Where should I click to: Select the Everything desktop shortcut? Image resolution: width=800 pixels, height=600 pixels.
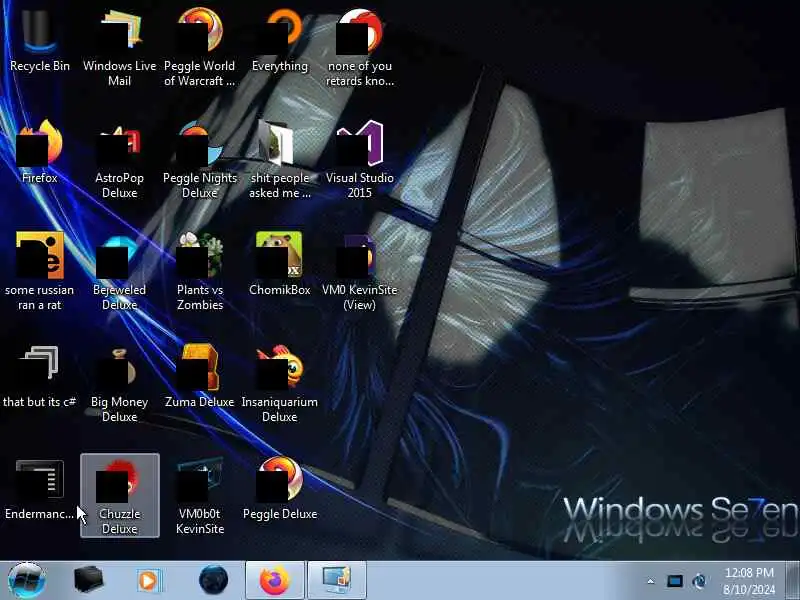point(280,41)
